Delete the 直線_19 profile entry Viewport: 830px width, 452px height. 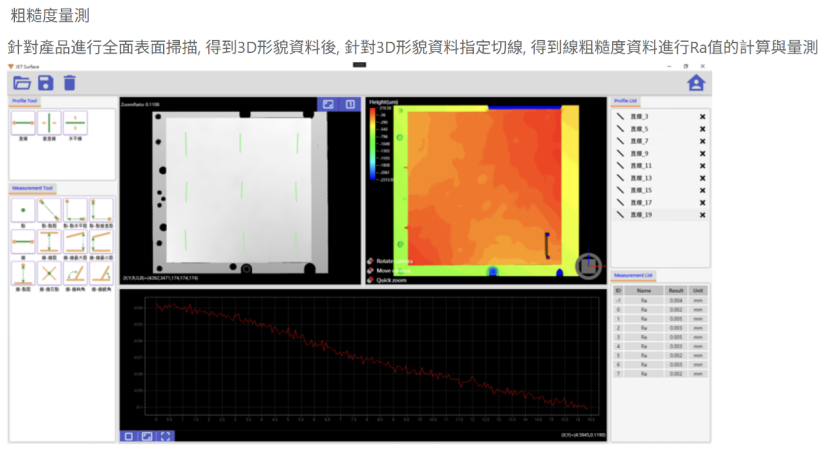pos(702,215)
